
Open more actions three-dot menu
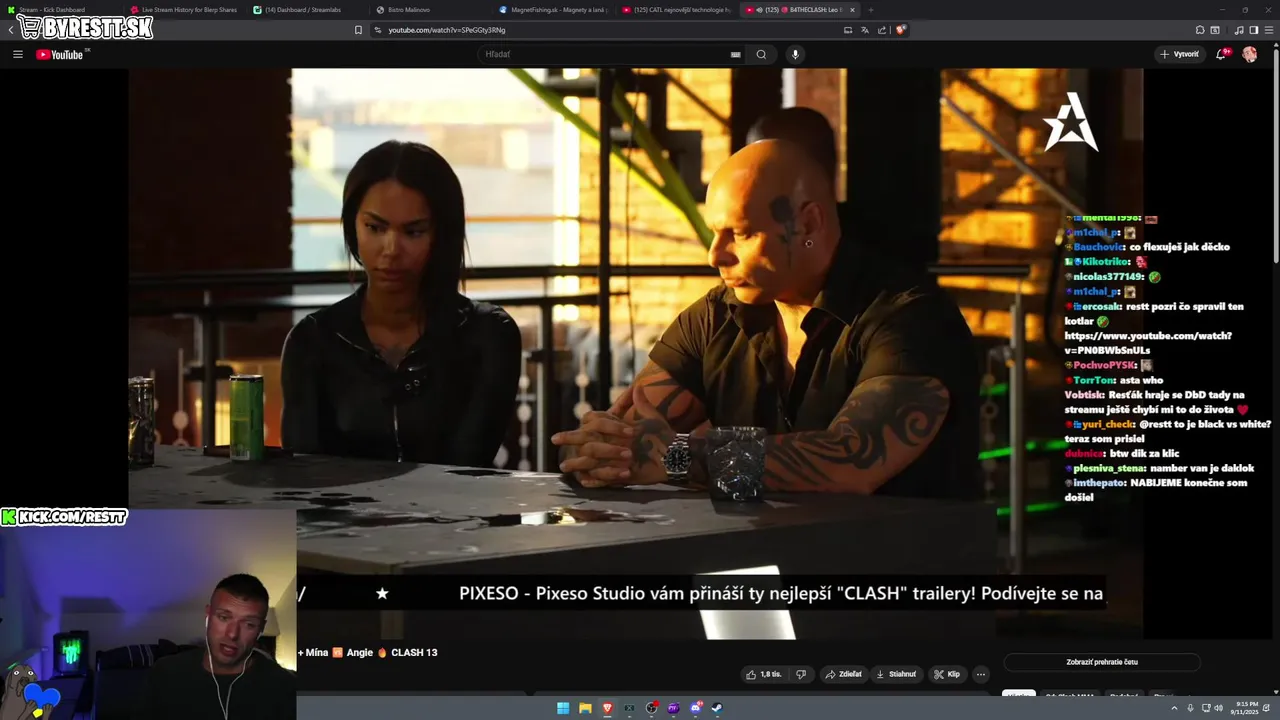point(981,674)
